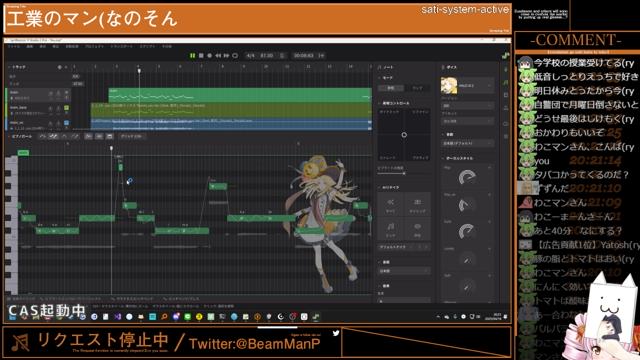
Task: Pause playback with the green pause button
Action: (192, 56)
